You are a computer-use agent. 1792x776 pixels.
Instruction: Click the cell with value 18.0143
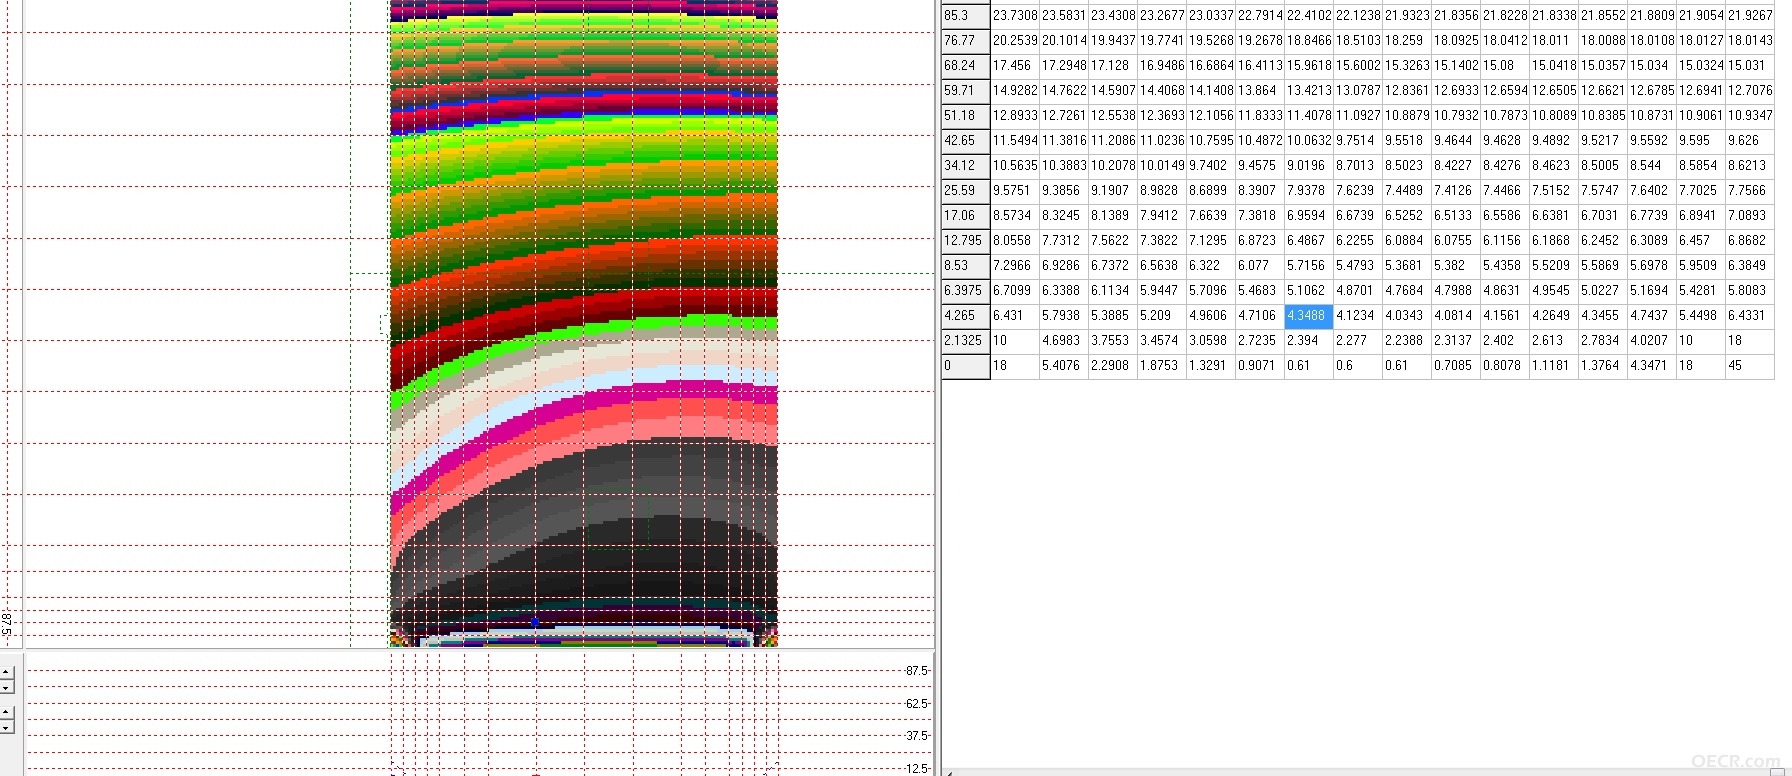(x=1750, y=41)
